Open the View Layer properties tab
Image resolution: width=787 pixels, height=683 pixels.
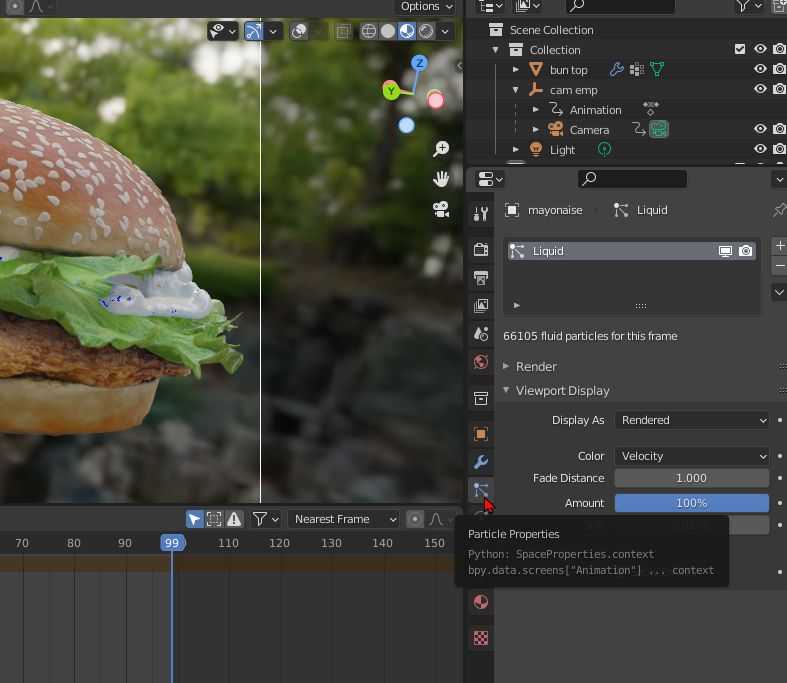480,305
